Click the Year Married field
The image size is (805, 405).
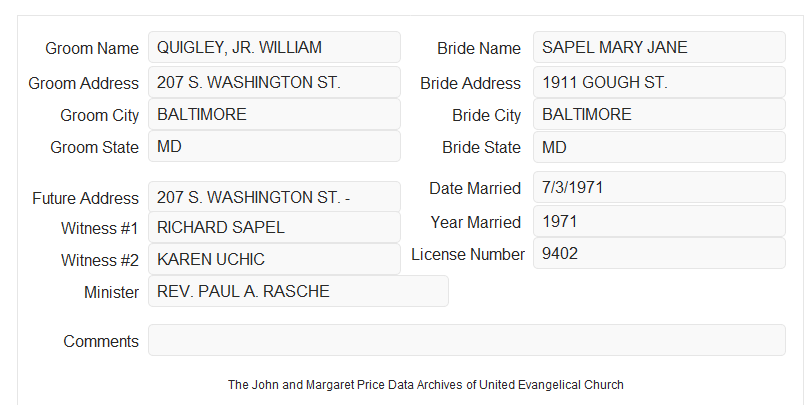tap(659, 221)
